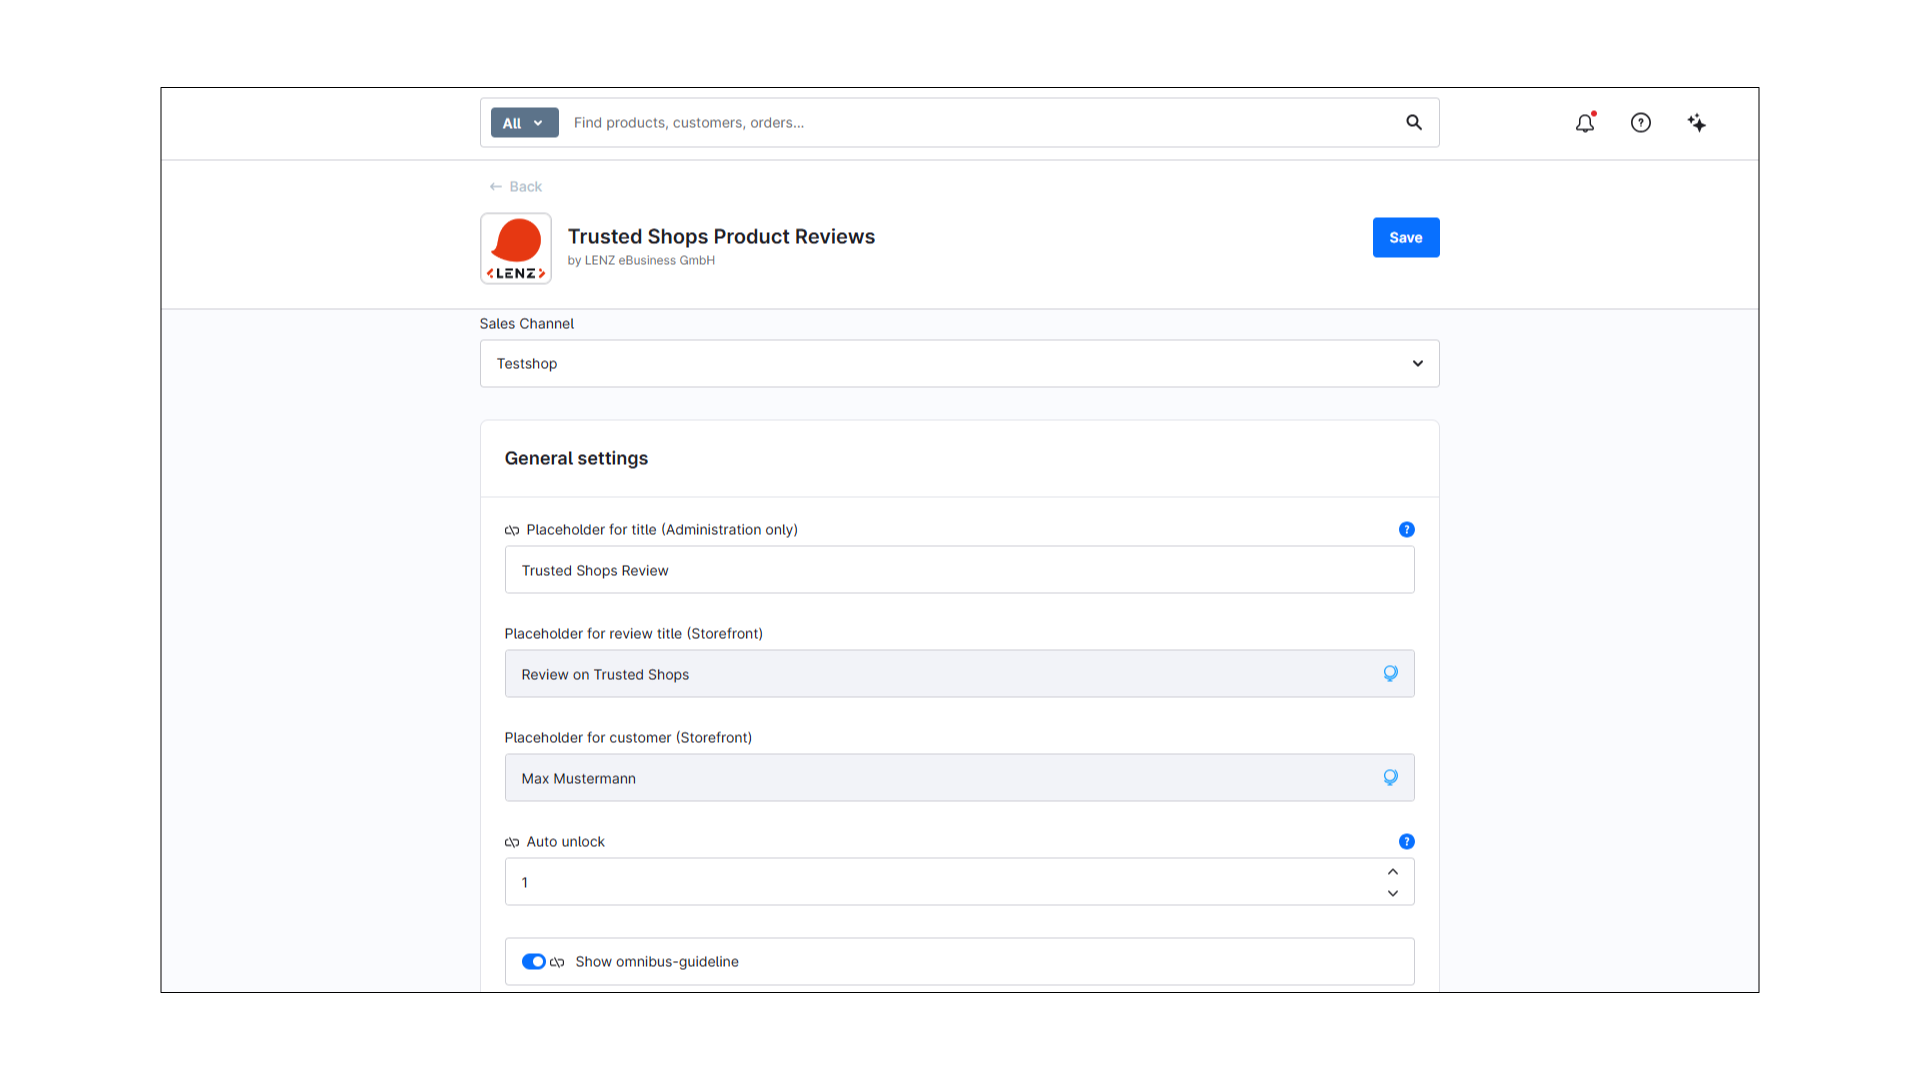Show help for Auto unlock
This screenshot has height=1080, width=1920.
[x=1407, y=842]
